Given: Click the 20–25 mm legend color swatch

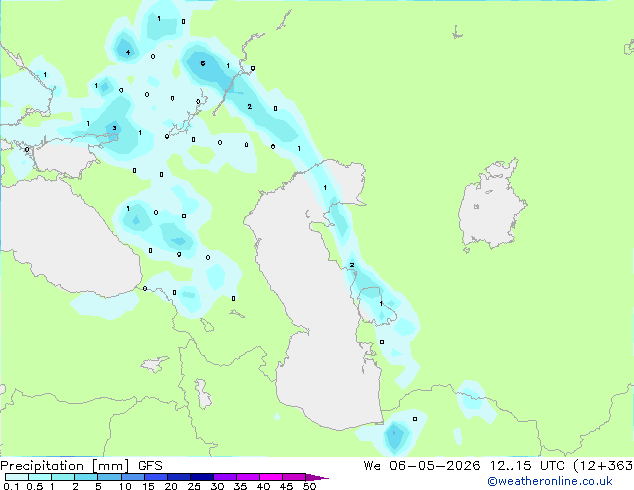Looking at the screenshot, I should click(178, 477).
